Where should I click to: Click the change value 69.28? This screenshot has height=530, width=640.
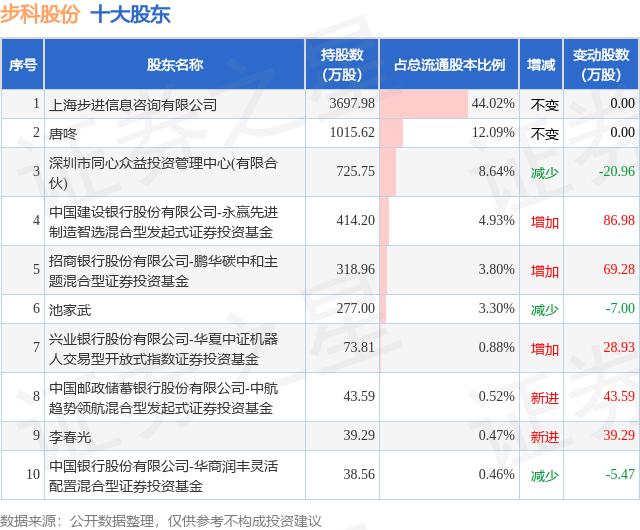point(619,269)
